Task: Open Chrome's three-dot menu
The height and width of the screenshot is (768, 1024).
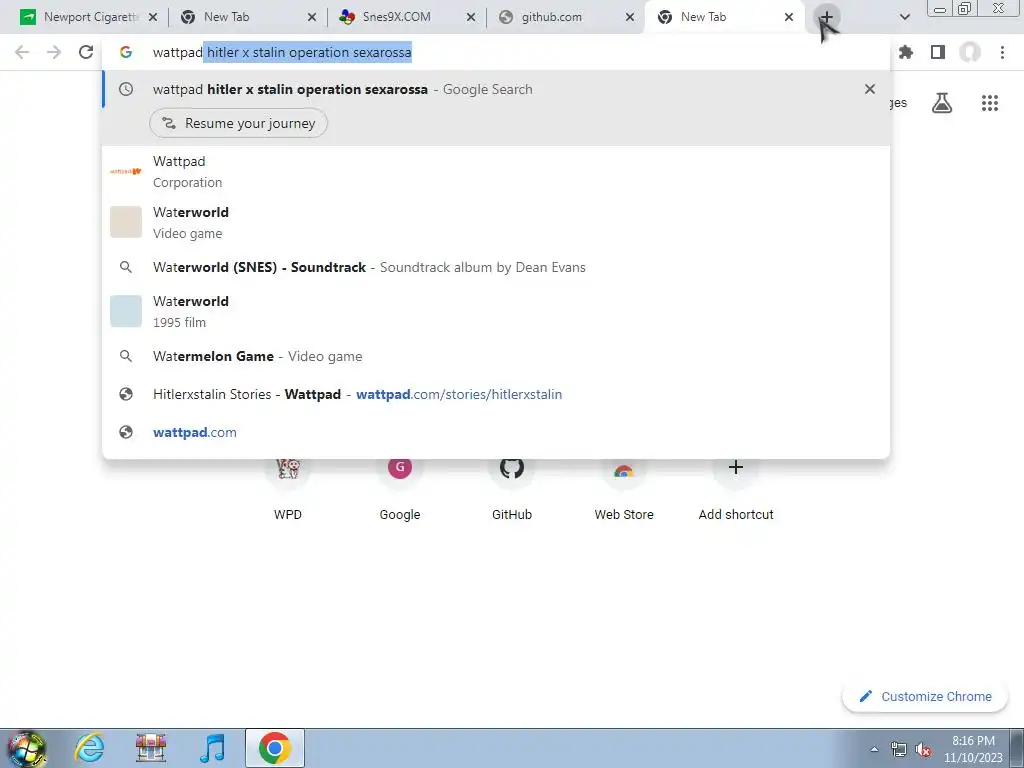Action: pos(1002,52)
